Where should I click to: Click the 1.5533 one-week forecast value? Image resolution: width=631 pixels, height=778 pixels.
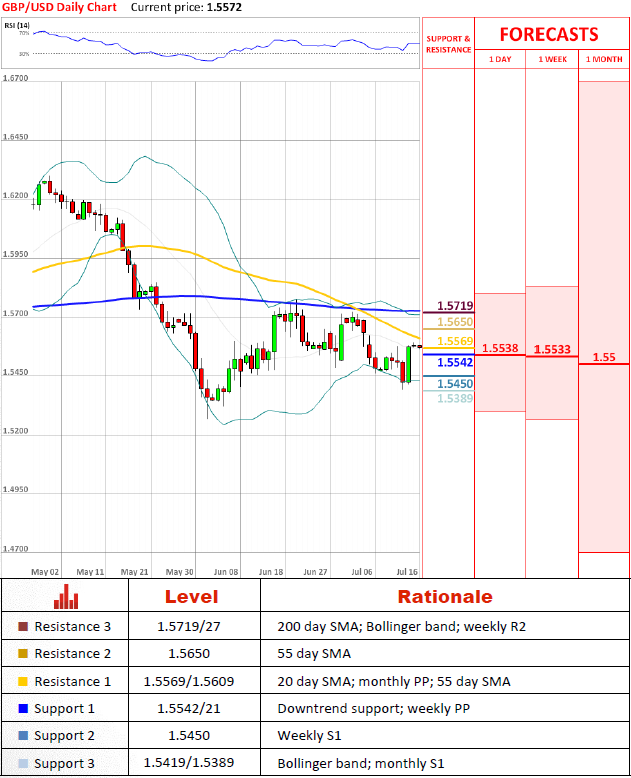click(x=552, y=349)
